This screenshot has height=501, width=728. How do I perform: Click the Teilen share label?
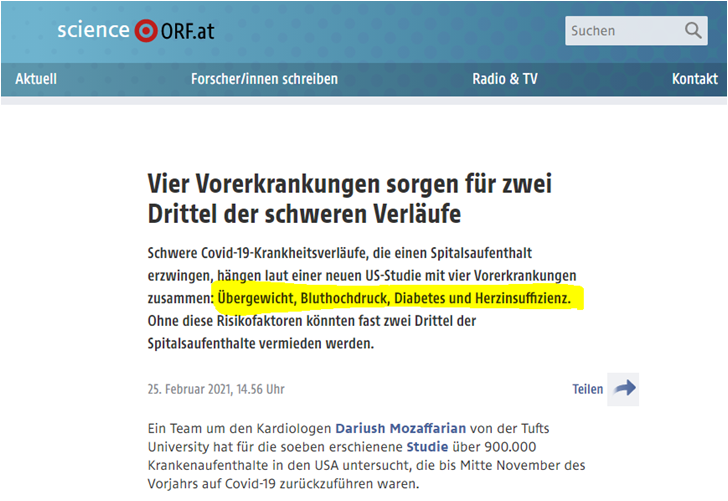[587, 389]
